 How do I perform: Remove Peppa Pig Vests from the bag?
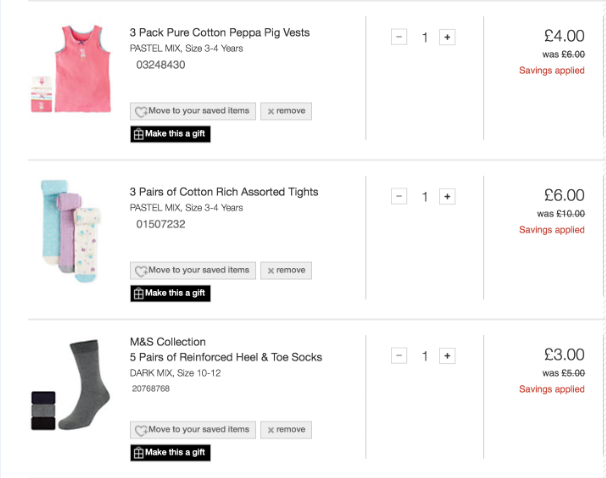(x=286, y=111)
